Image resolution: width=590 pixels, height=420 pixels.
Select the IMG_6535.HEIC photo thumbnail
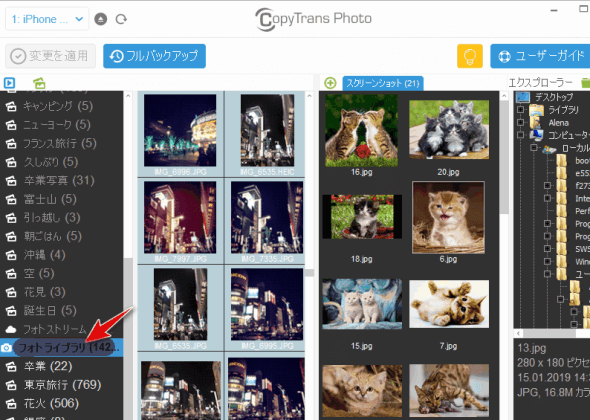268,131
